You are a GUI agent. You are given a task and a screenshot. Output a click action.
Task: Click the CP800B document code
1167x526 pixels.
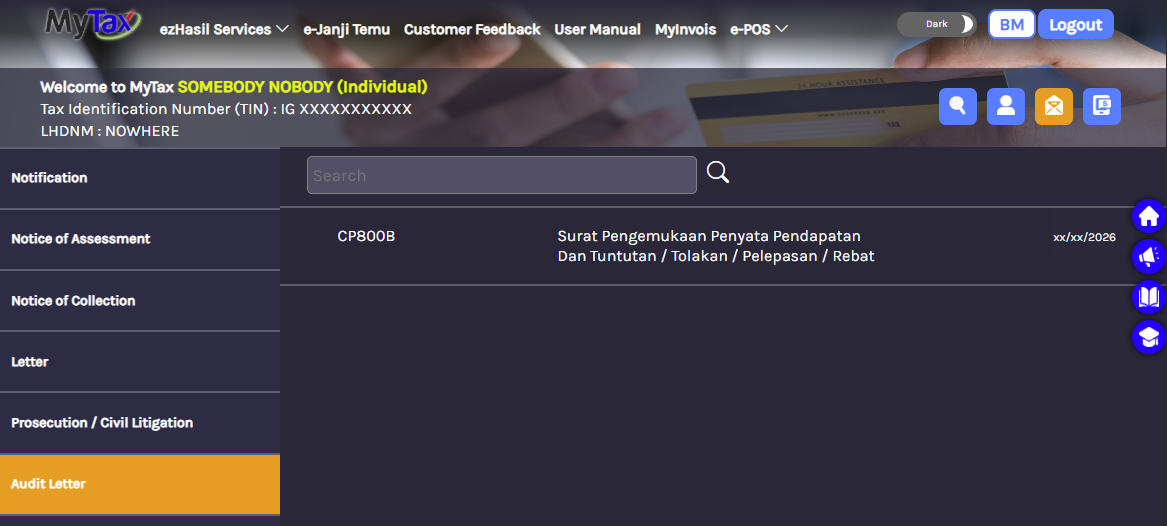point(366,236)
